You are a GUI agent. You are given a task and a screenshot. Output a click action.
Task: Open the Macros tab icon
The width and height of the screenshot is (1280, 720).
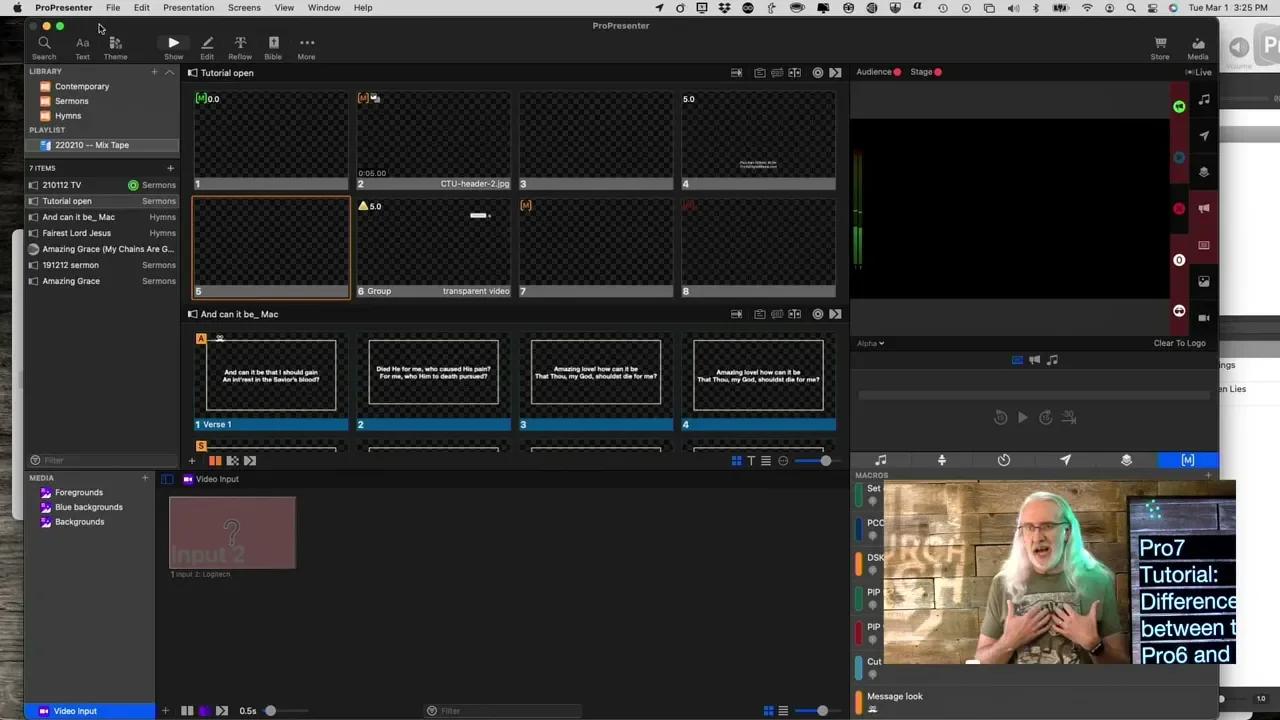coord(1188,460)
